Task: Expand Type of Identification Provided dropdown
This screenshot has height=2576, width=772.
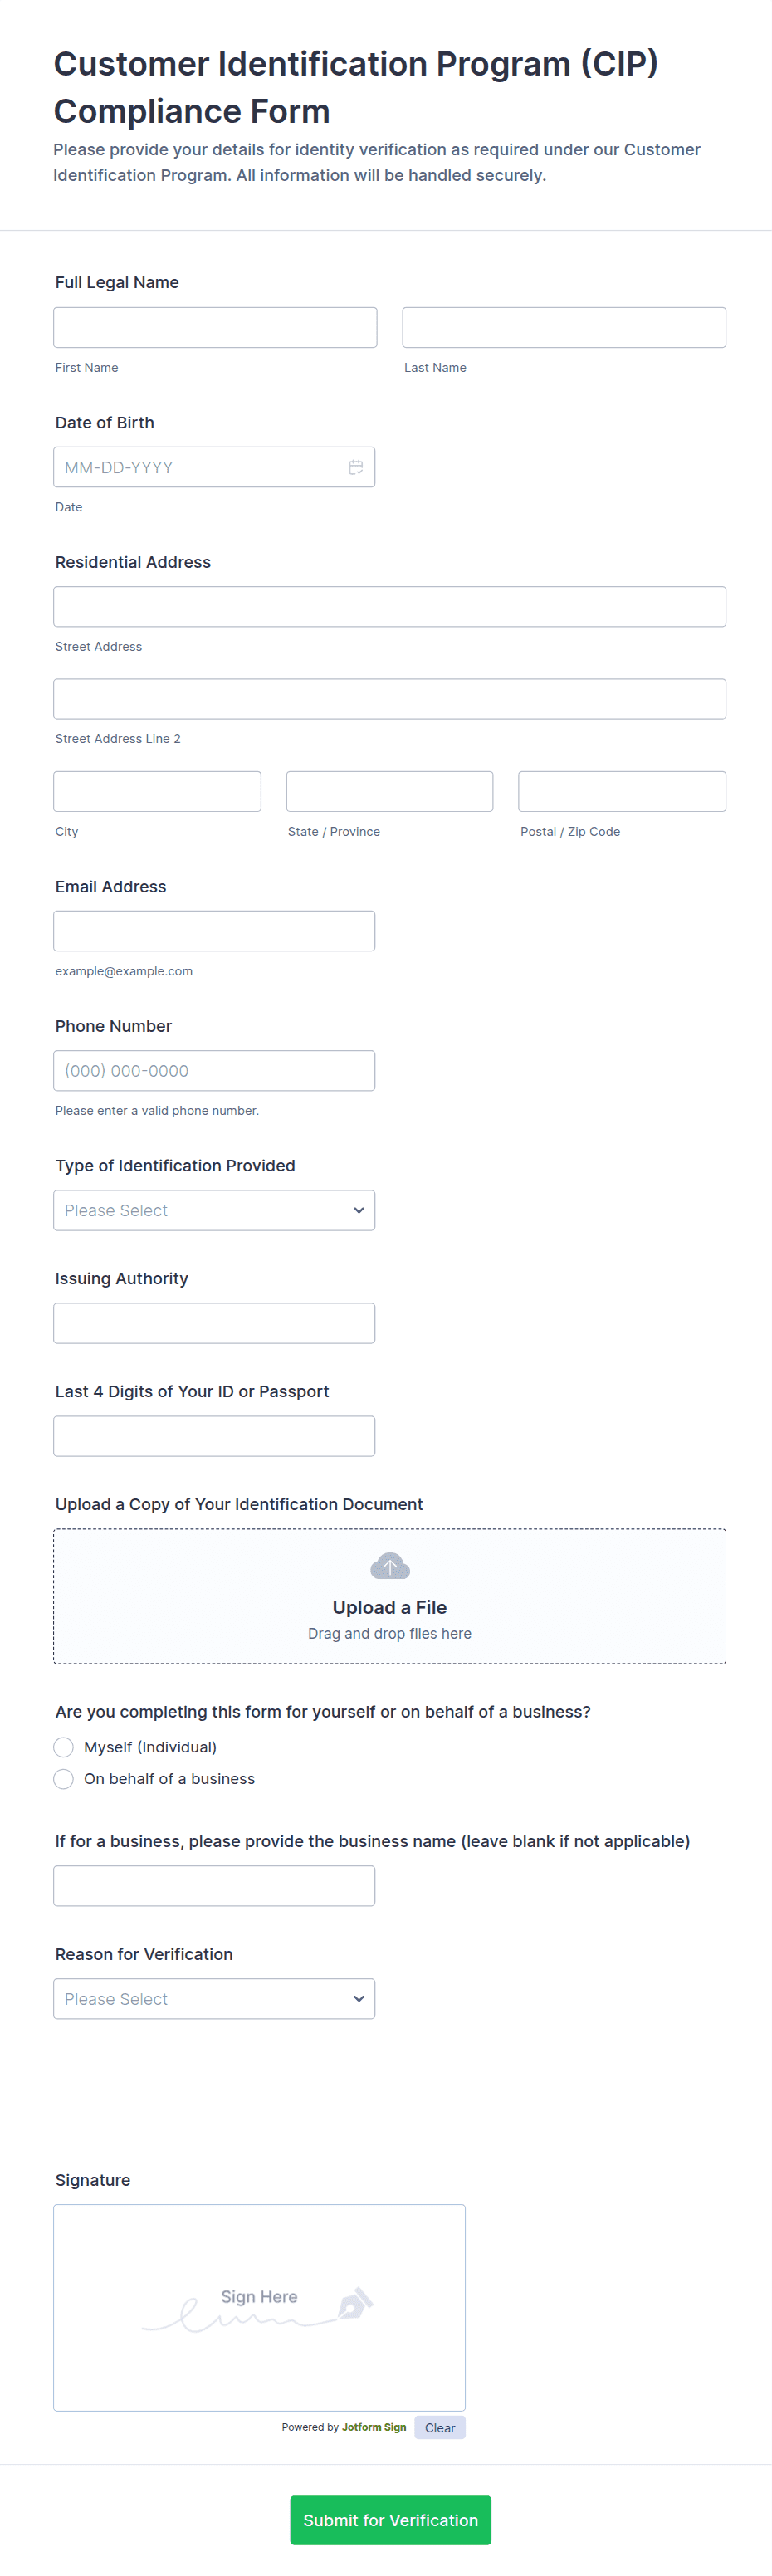Action: coord(214,1210)
